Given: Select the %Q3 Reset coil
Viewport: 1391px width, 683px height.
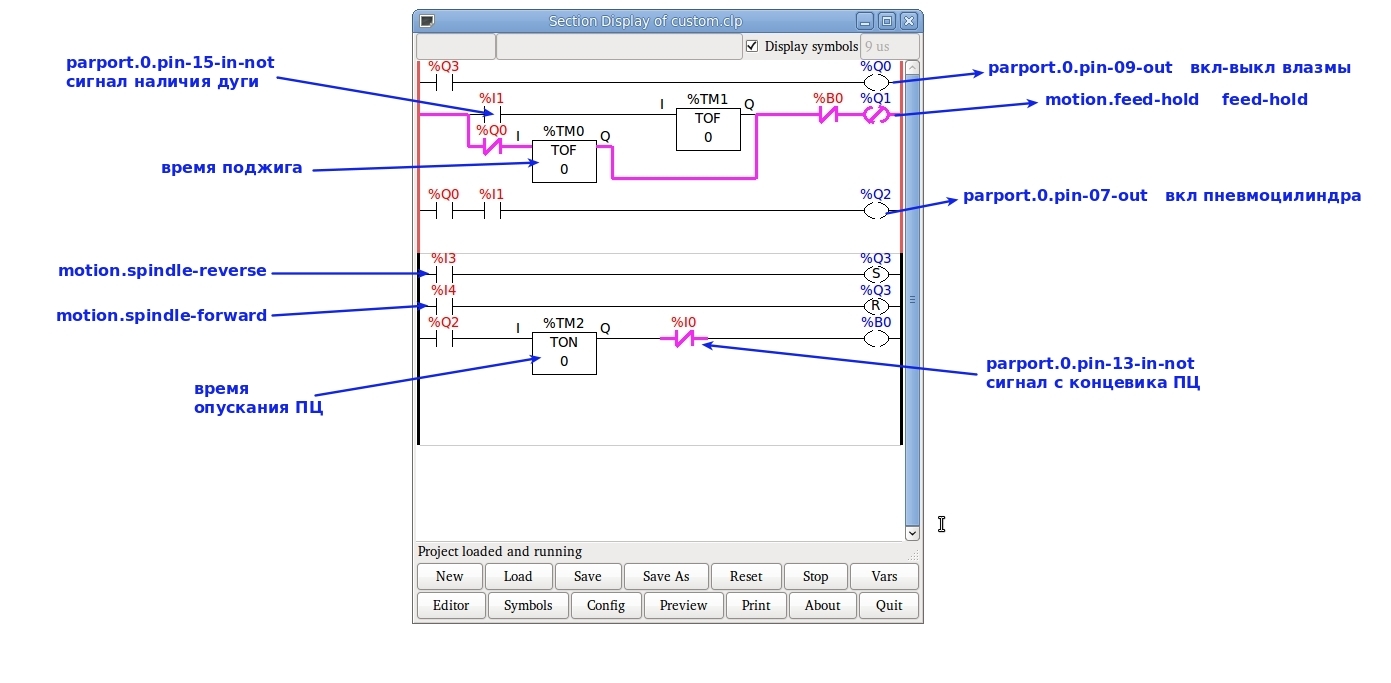Looking at the screenshot, I should click(876, 306).
